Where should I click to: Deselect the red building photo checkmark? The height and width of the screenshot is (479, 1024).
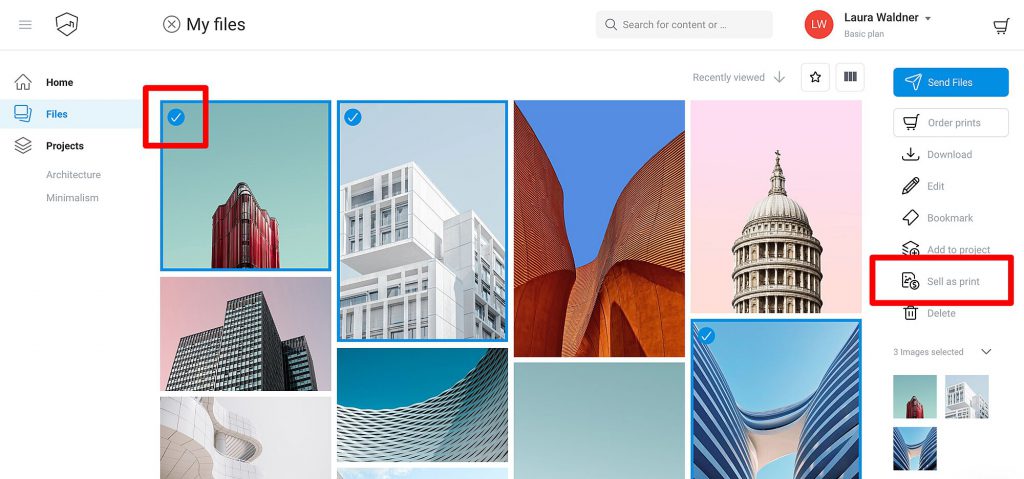(x=176, y=117)
